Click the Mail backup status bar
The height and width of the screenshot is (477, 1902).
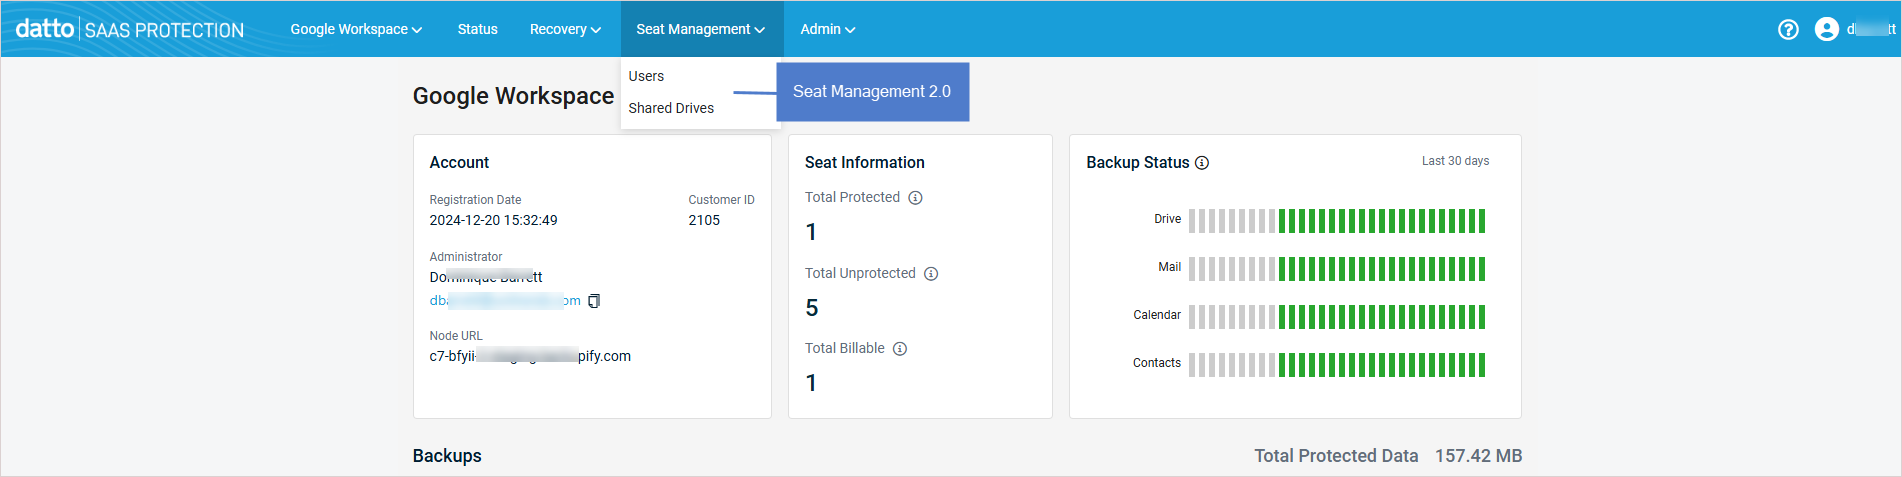[1337, 268]
